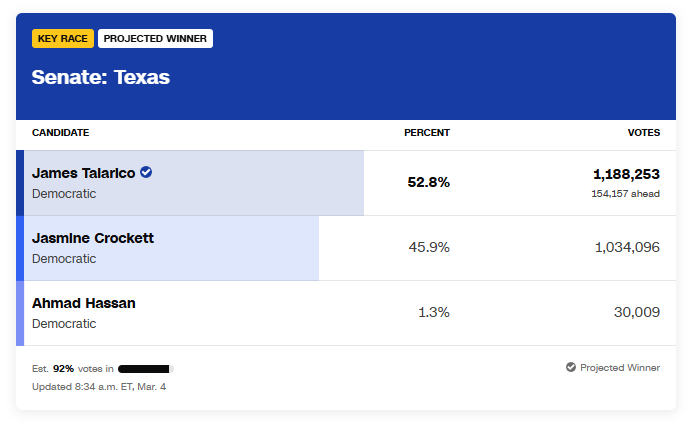The width and height of the screenshot is (692, 425).
Task: Select the Ahmad Hassan candidate name
Action: [x=84, y=303]
